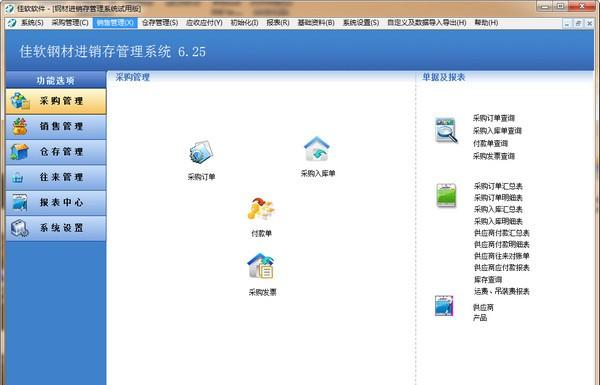This screenshot has width=600, height=385.
Task: Open the 采购发票 invoice icon
Action: [x=261, y=266]
